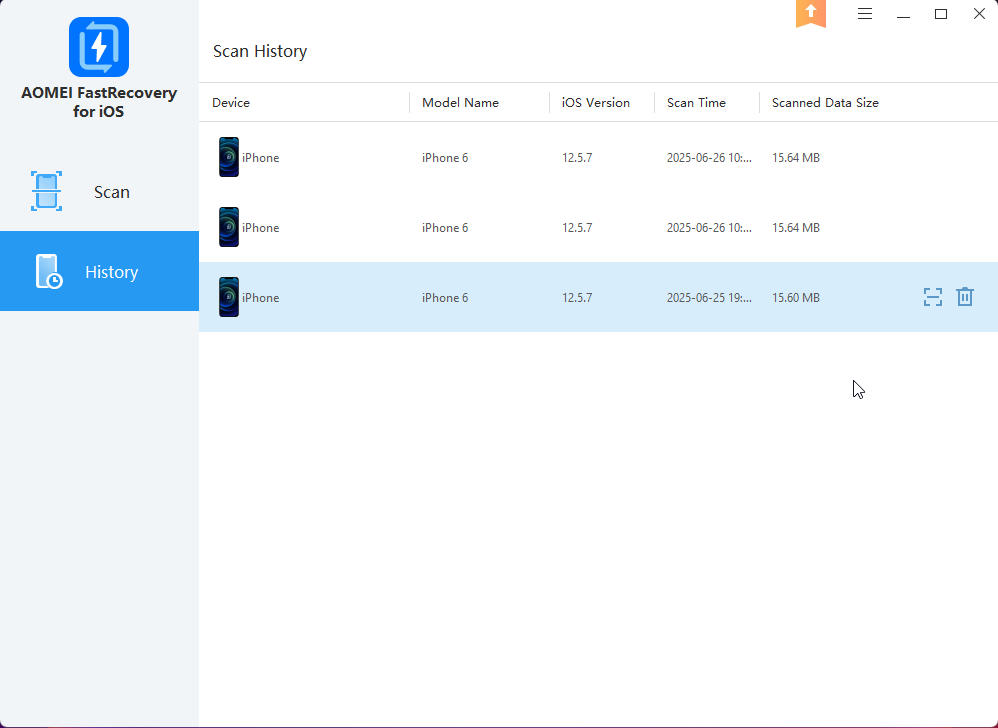Screen dimensions: 998x728
Task: Click the 2025-06-25 19: scan time
Action: pyautogui.click(x=709, y=298)
